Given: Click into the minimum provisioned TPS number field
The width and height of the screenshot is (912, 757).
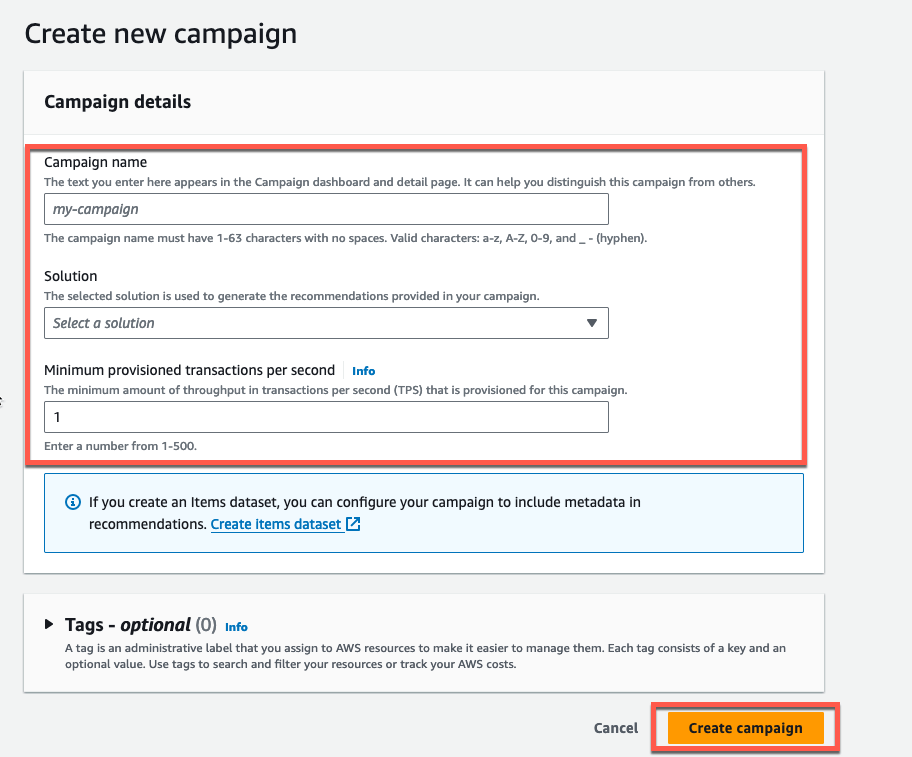Looking at the screenshot, I should pos(326,417).
